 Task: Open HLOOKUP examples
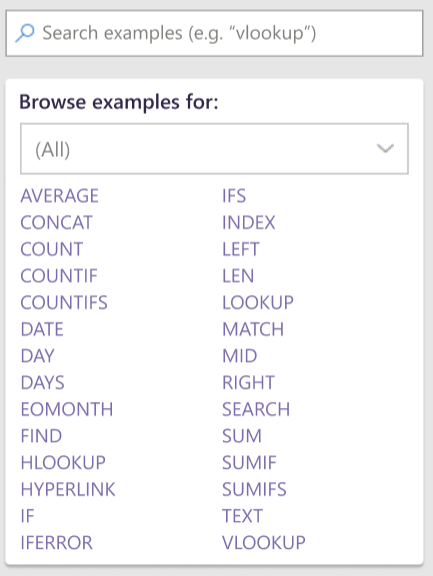(63, 462)
